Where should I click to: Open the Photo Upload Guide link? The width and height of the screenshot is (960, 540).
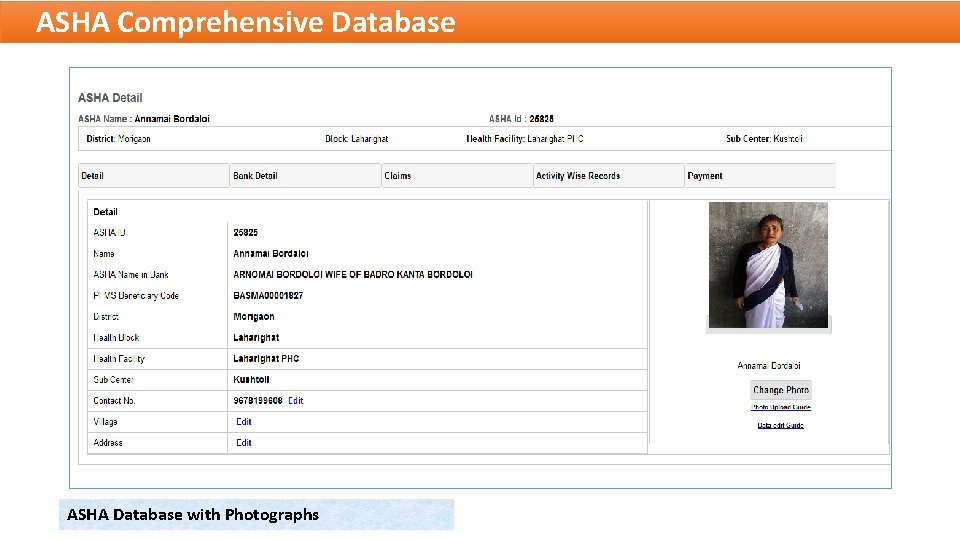coord(781,407)
